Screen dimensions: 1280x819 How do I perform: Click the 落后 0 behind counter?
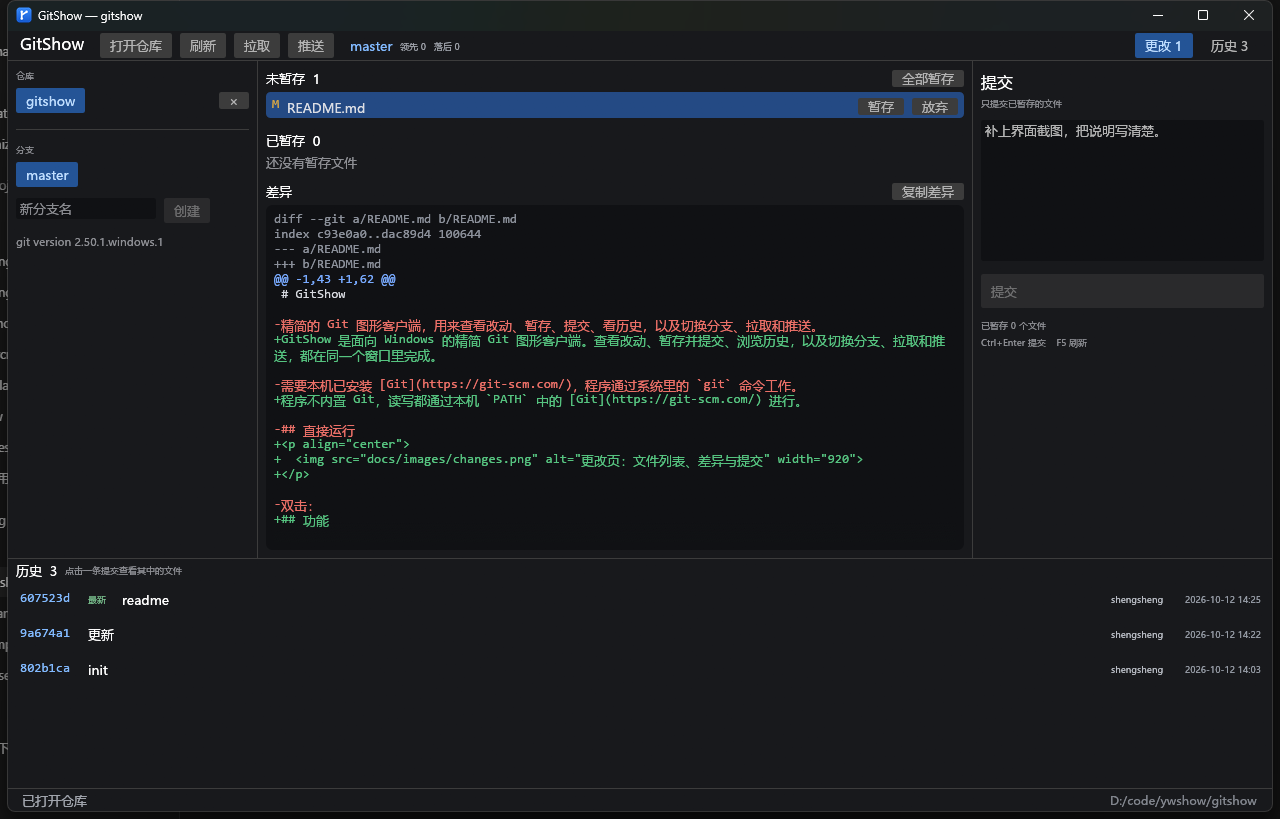447,47
